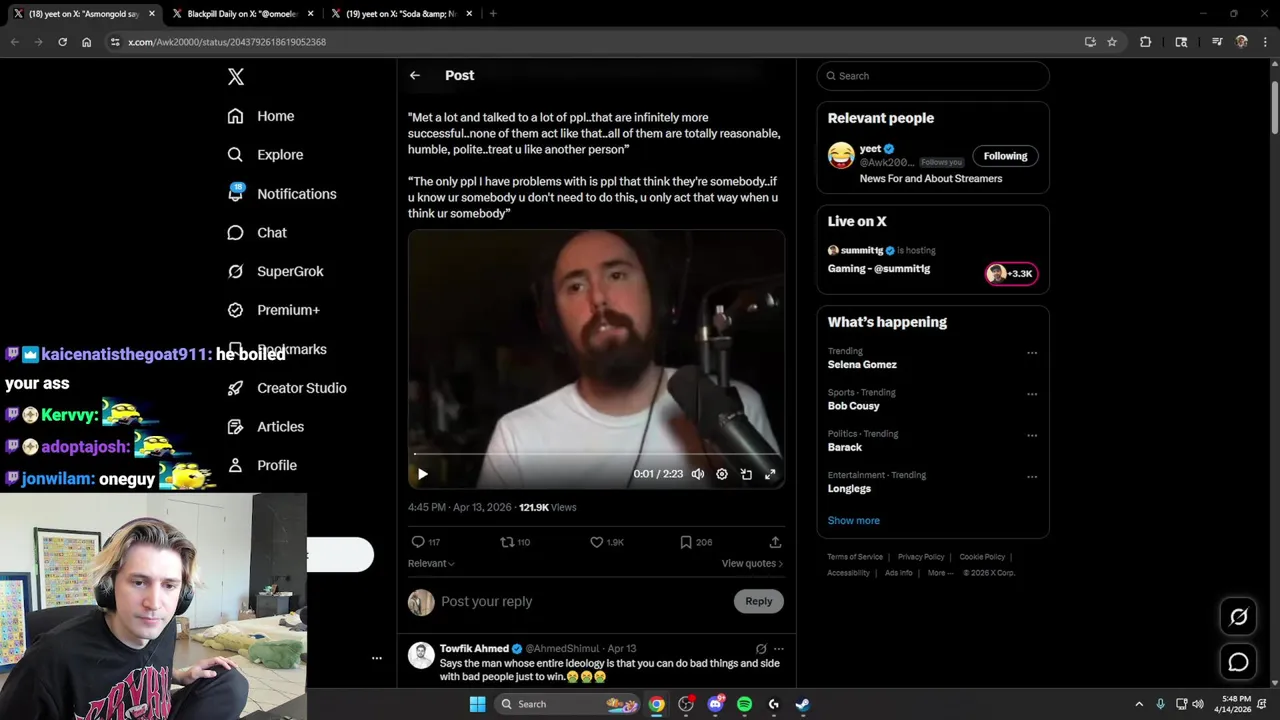Viewport: 1280px width, 720px height.
Task: Bookmark this page with star icon
Action: 1111,42
